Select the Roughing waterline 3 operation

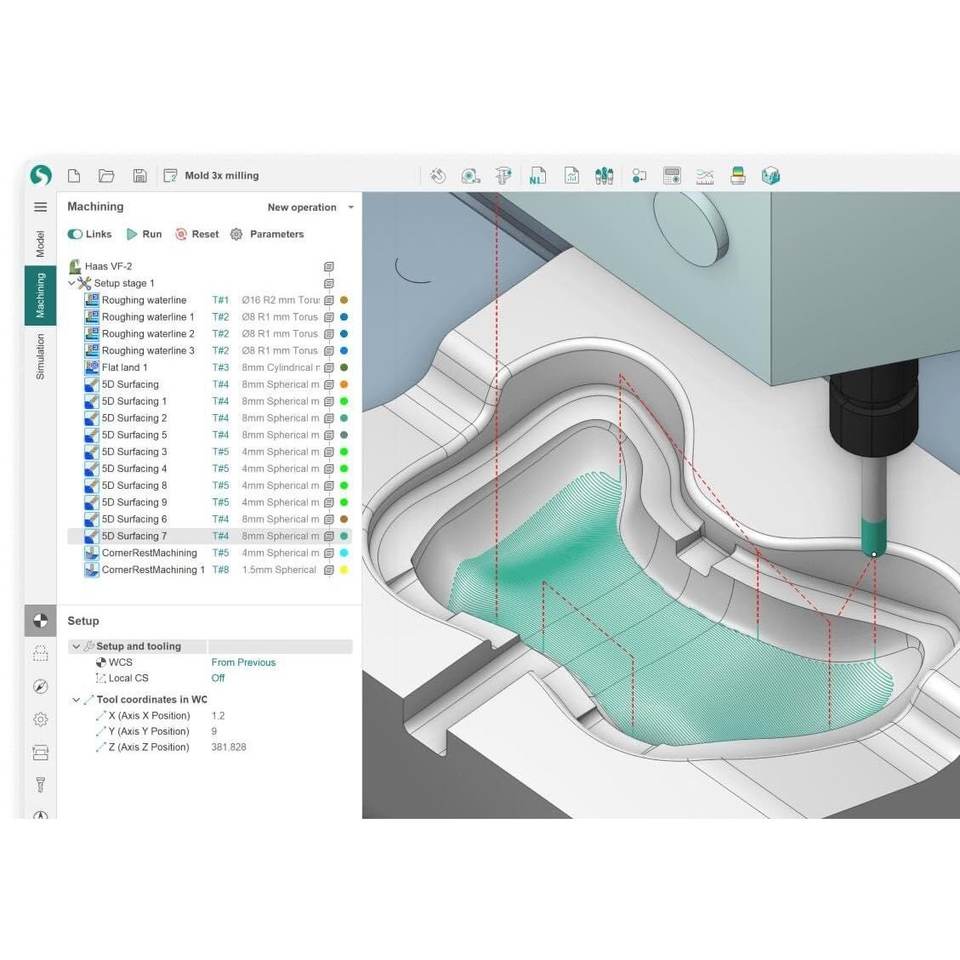(148, 351)
